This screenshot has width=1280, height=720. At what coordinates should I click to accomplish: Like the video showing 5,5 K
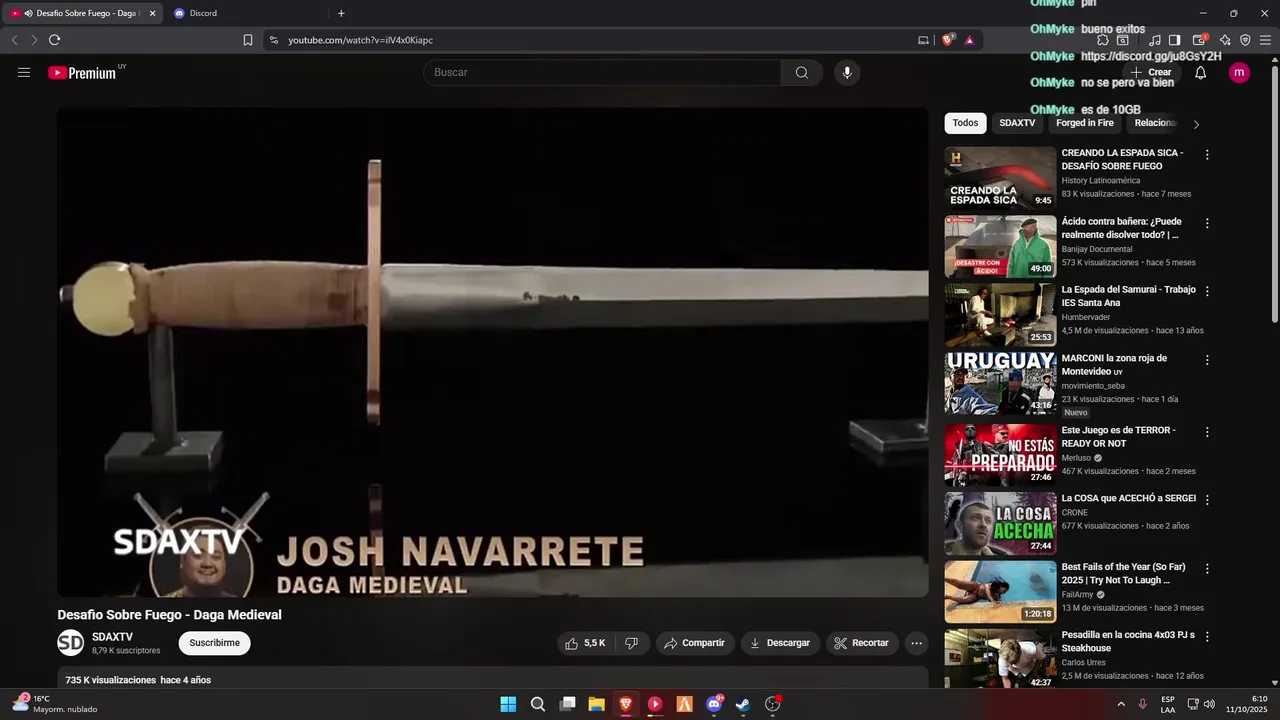tap(586, 643)
